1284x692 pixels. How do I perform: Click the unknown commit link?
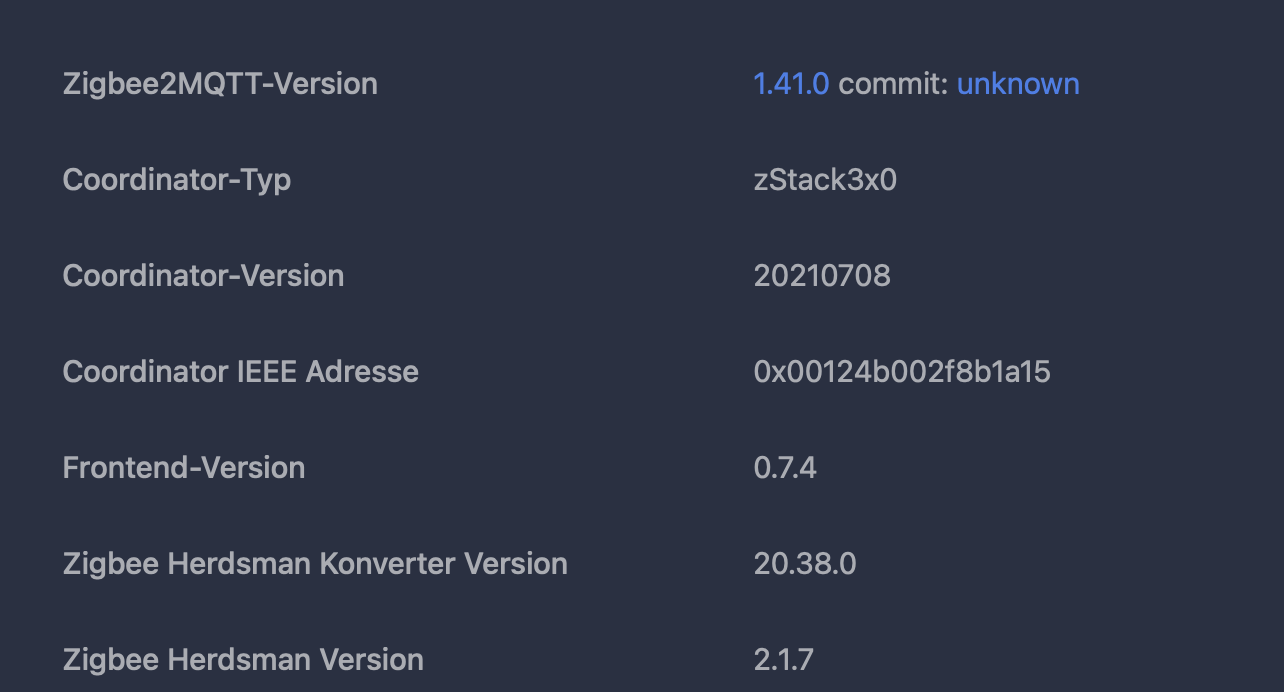click(x=1018, y=84)
